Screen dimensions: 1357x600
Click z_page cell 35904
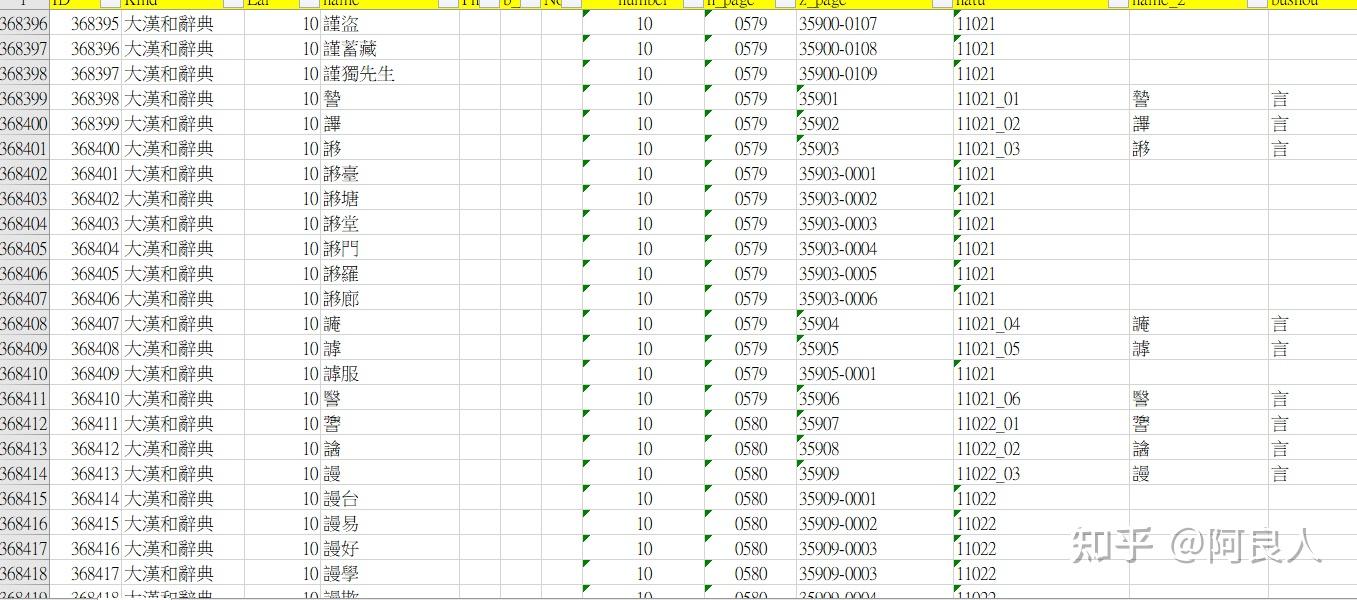coord(874,324)
